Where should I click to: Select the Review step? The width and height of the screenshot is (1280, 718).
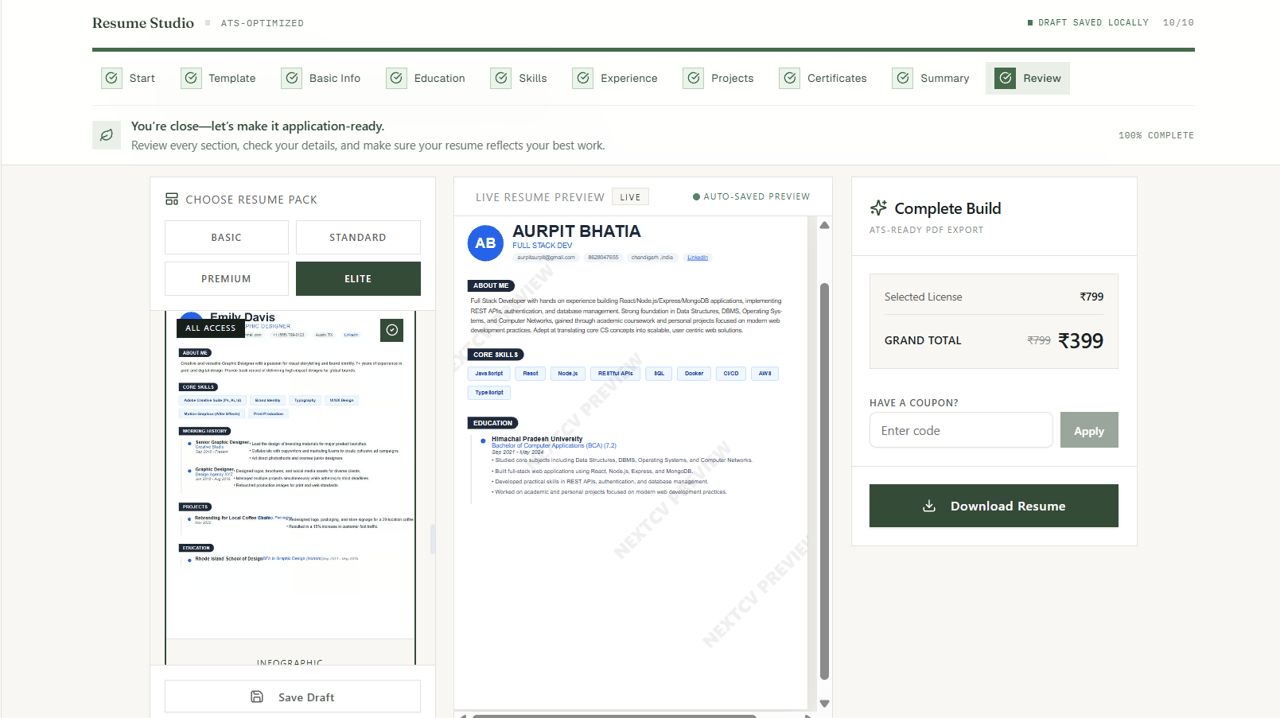pos(1028,78)
